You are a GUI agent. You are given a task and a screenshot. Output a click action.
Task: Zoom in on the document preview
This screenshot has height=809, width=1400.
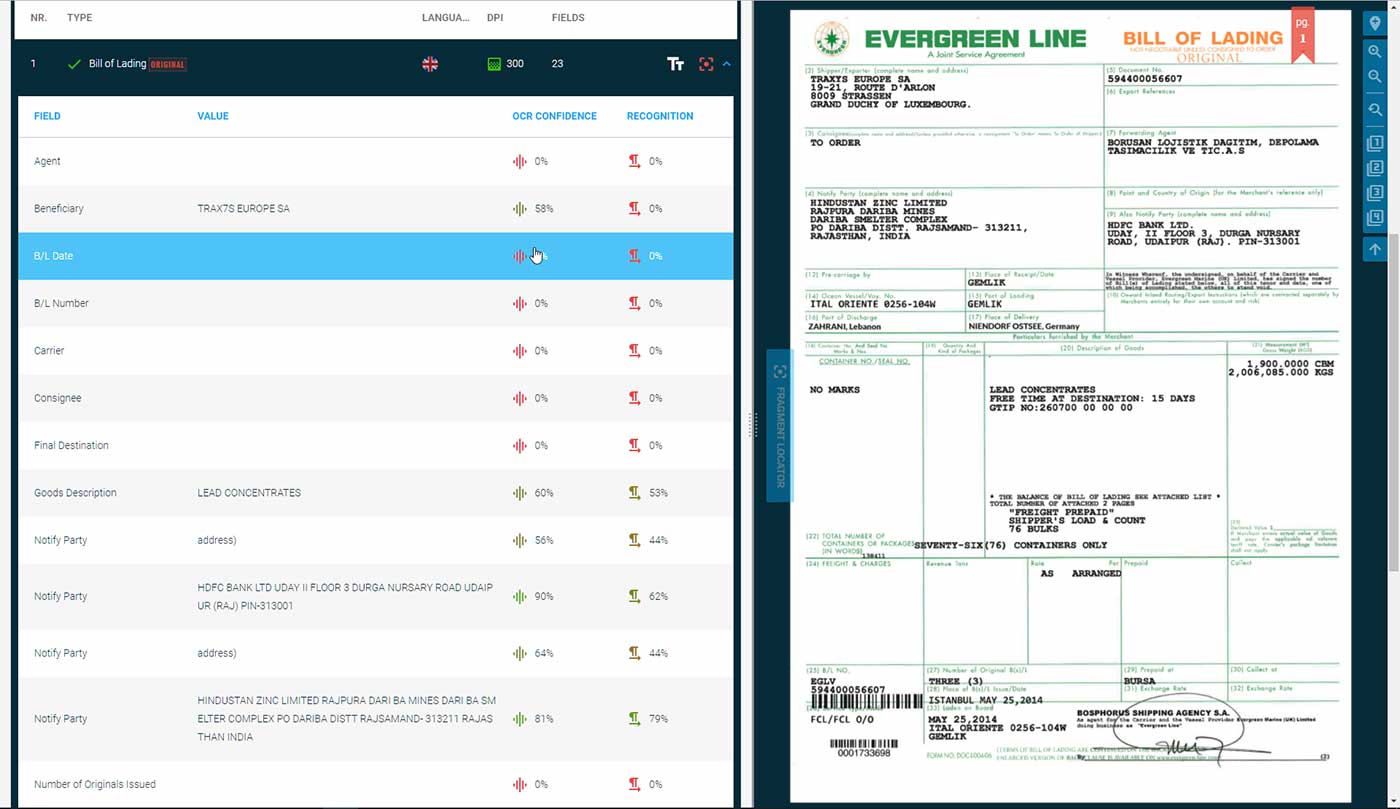point(1375,52)
